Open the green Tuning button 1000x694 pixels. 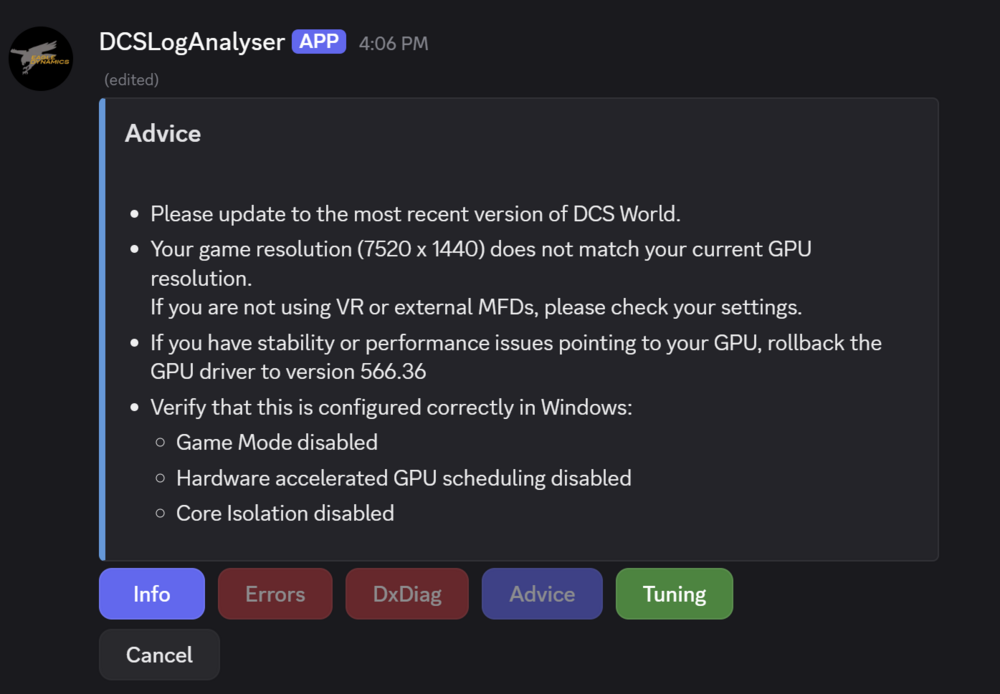(x=674, y=594)
